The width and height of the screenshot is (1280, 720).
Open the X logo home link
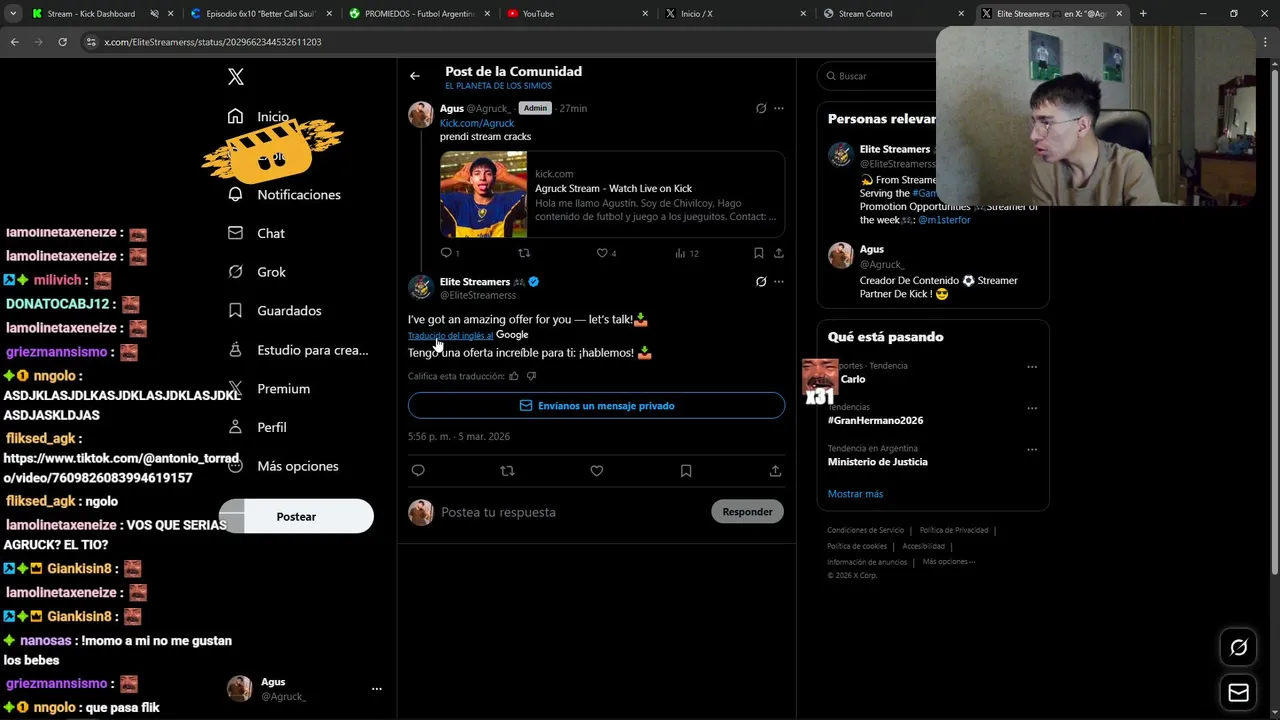236,77
